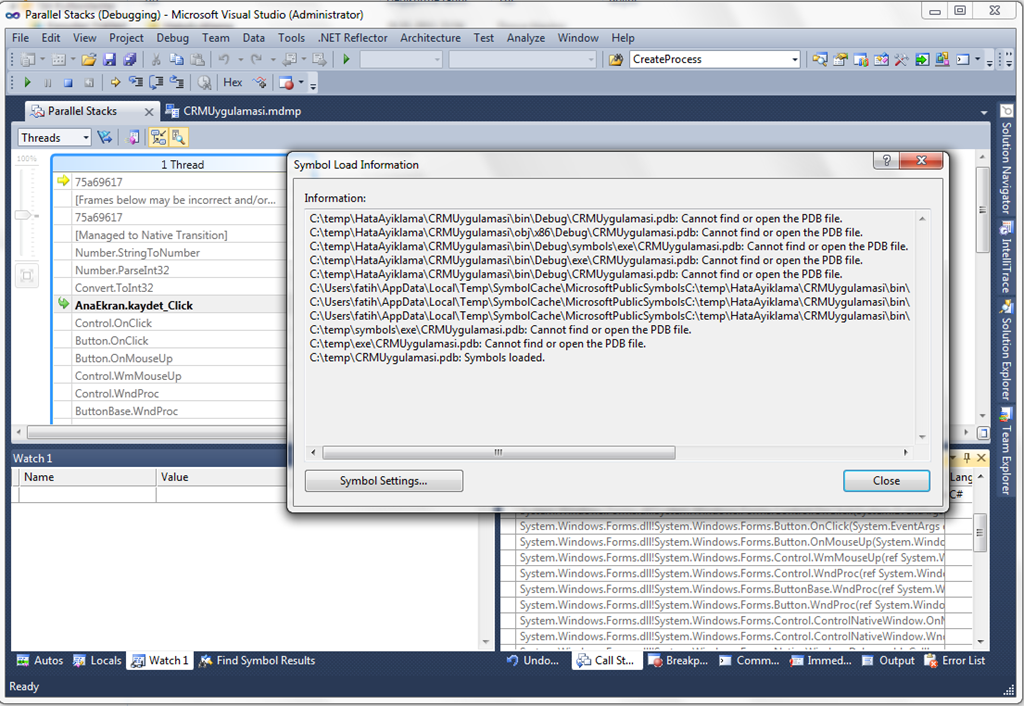Toggle Hex display mode
Image resolution: width=1024 pixels, height=706 pixels.
(232, 82)
